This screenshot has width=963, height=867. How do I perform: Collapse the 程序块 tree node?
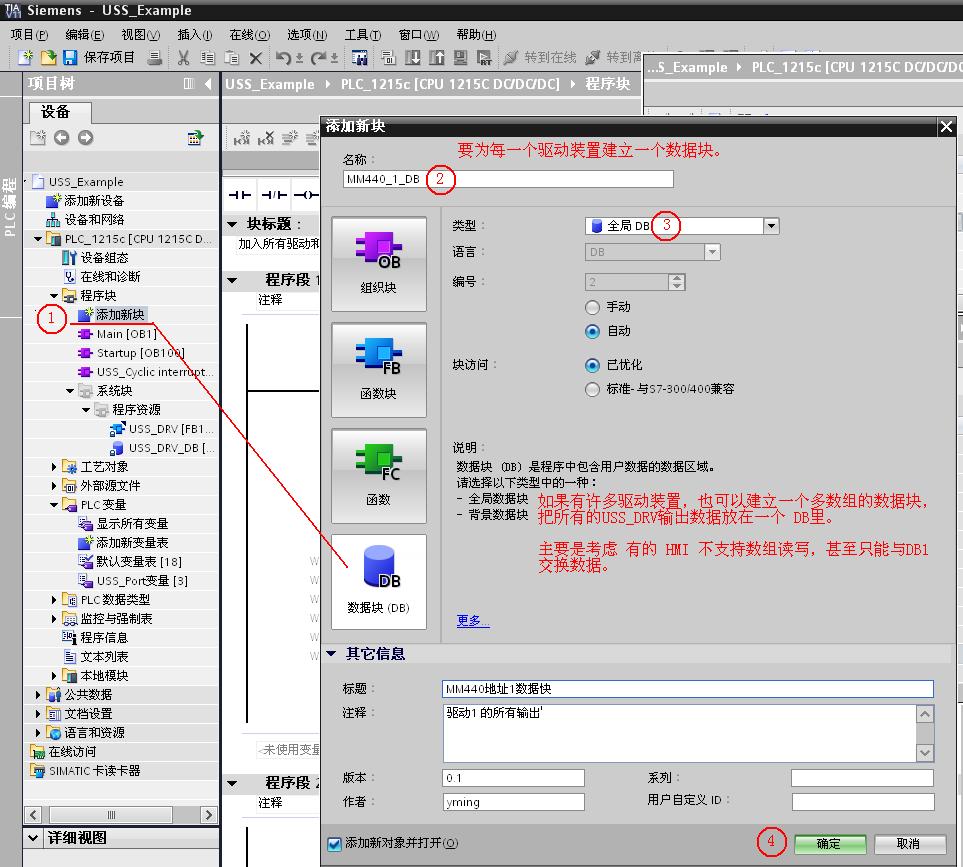tap(54, 296)
